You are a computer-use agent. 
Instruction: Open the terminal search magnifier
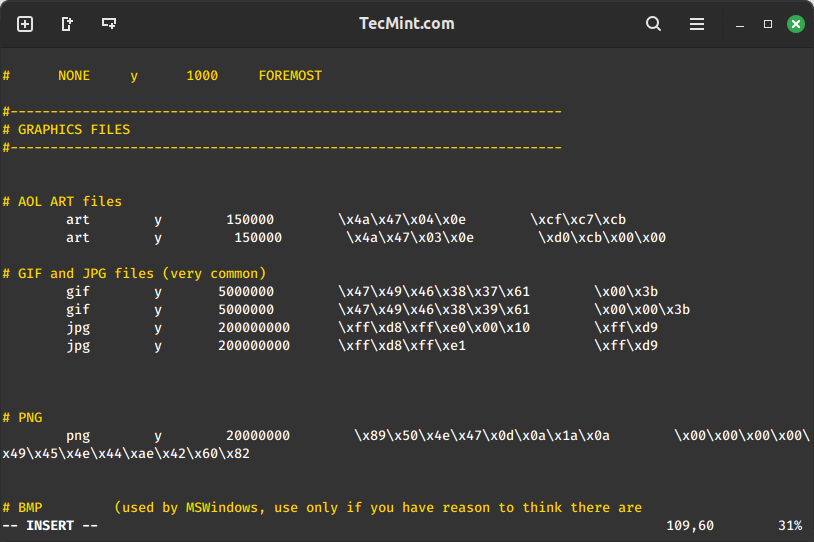click(653, 24)
